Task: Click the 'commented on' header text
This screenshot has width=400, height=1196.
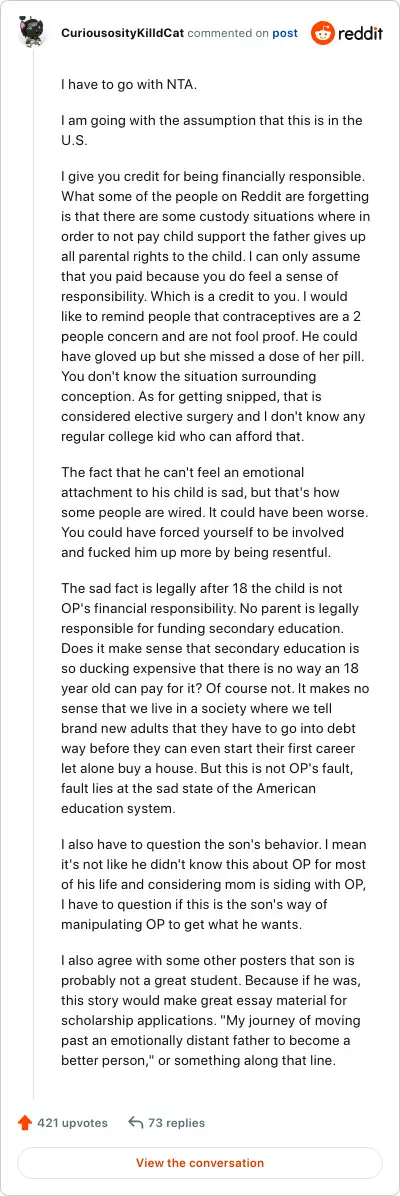Action: point(228,34)
